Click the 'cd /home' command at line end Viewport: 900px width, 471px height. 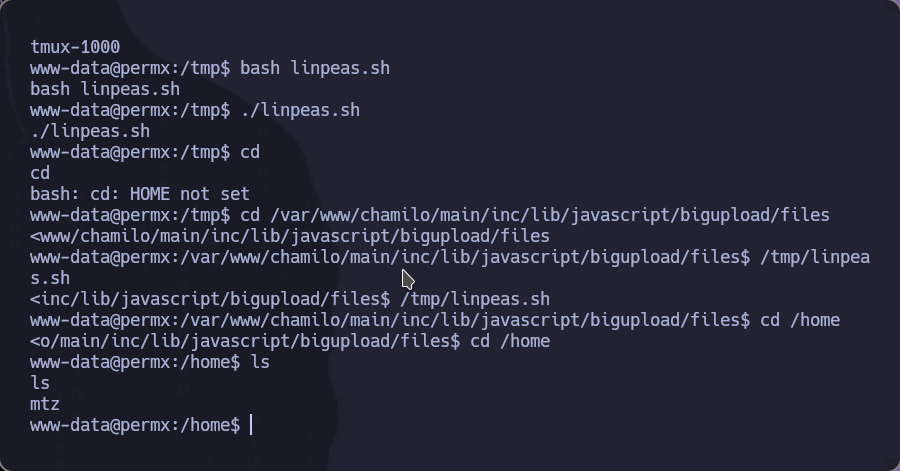pos(800,320)
